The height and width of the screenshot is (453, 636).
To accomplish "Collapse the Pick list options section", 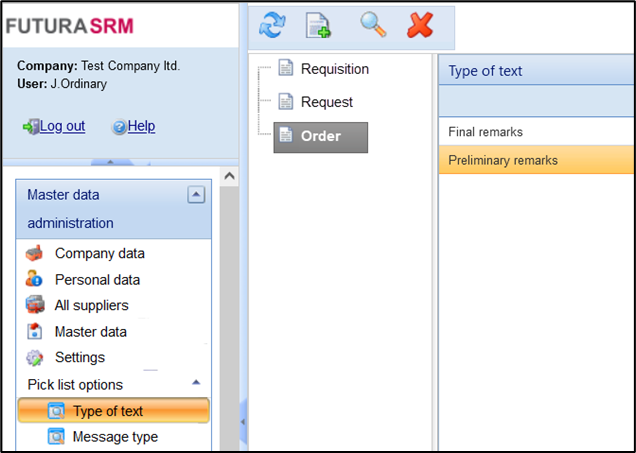I will [196, 383].
